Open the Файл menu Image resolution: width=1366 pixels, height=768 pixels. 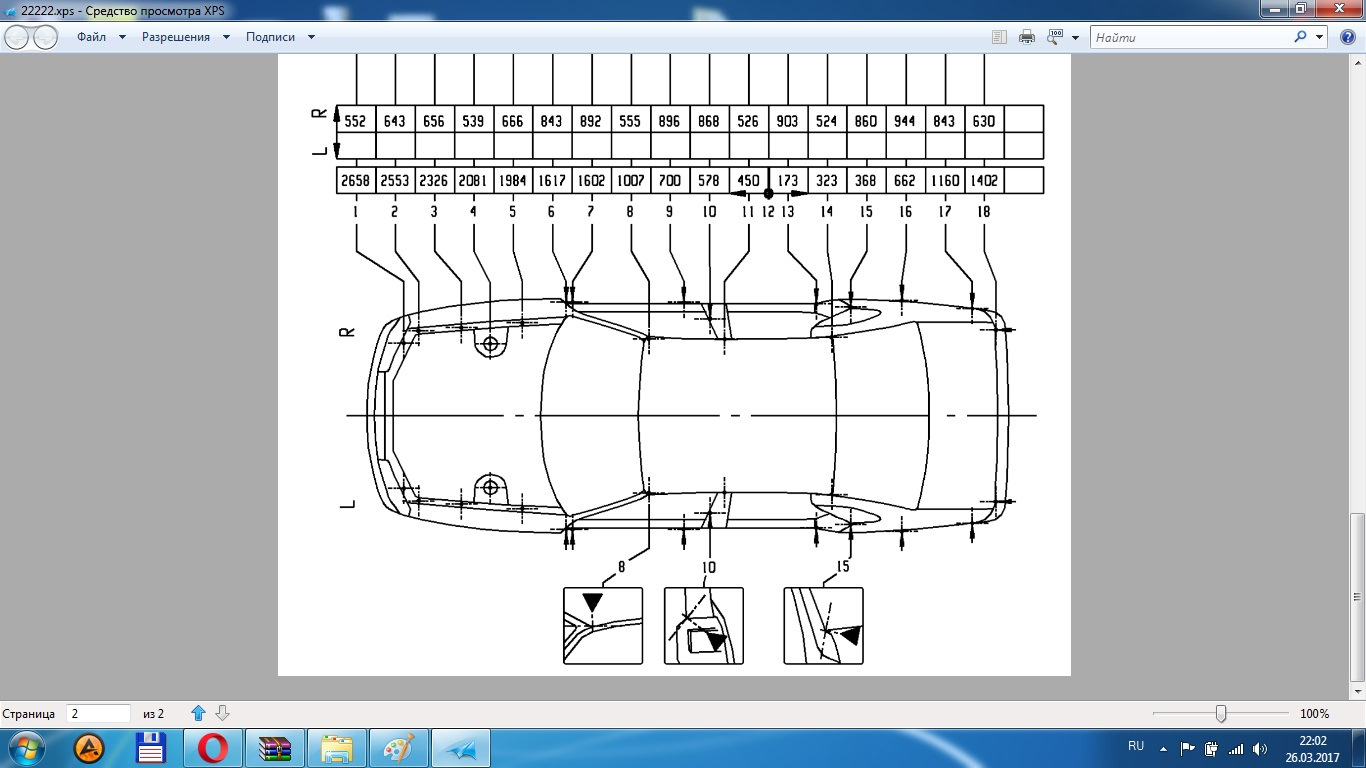(x=92, y=37)
